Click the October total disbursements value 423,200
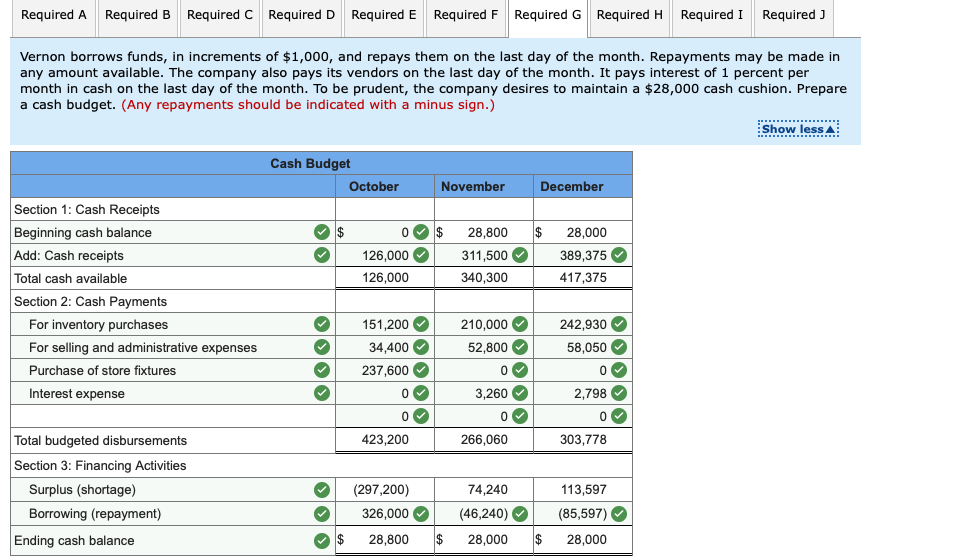 pos(385,439)
